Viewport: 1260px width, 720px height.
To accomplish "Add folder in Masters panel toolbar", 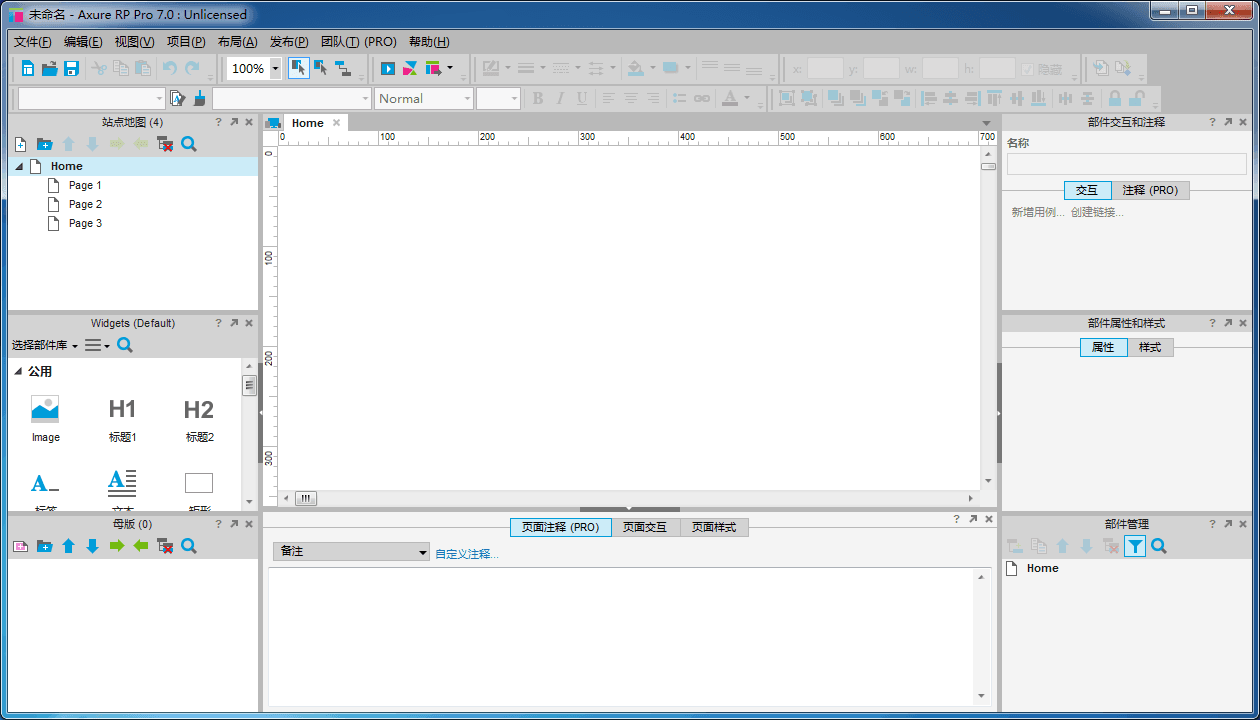I will (x=44, y=546).
